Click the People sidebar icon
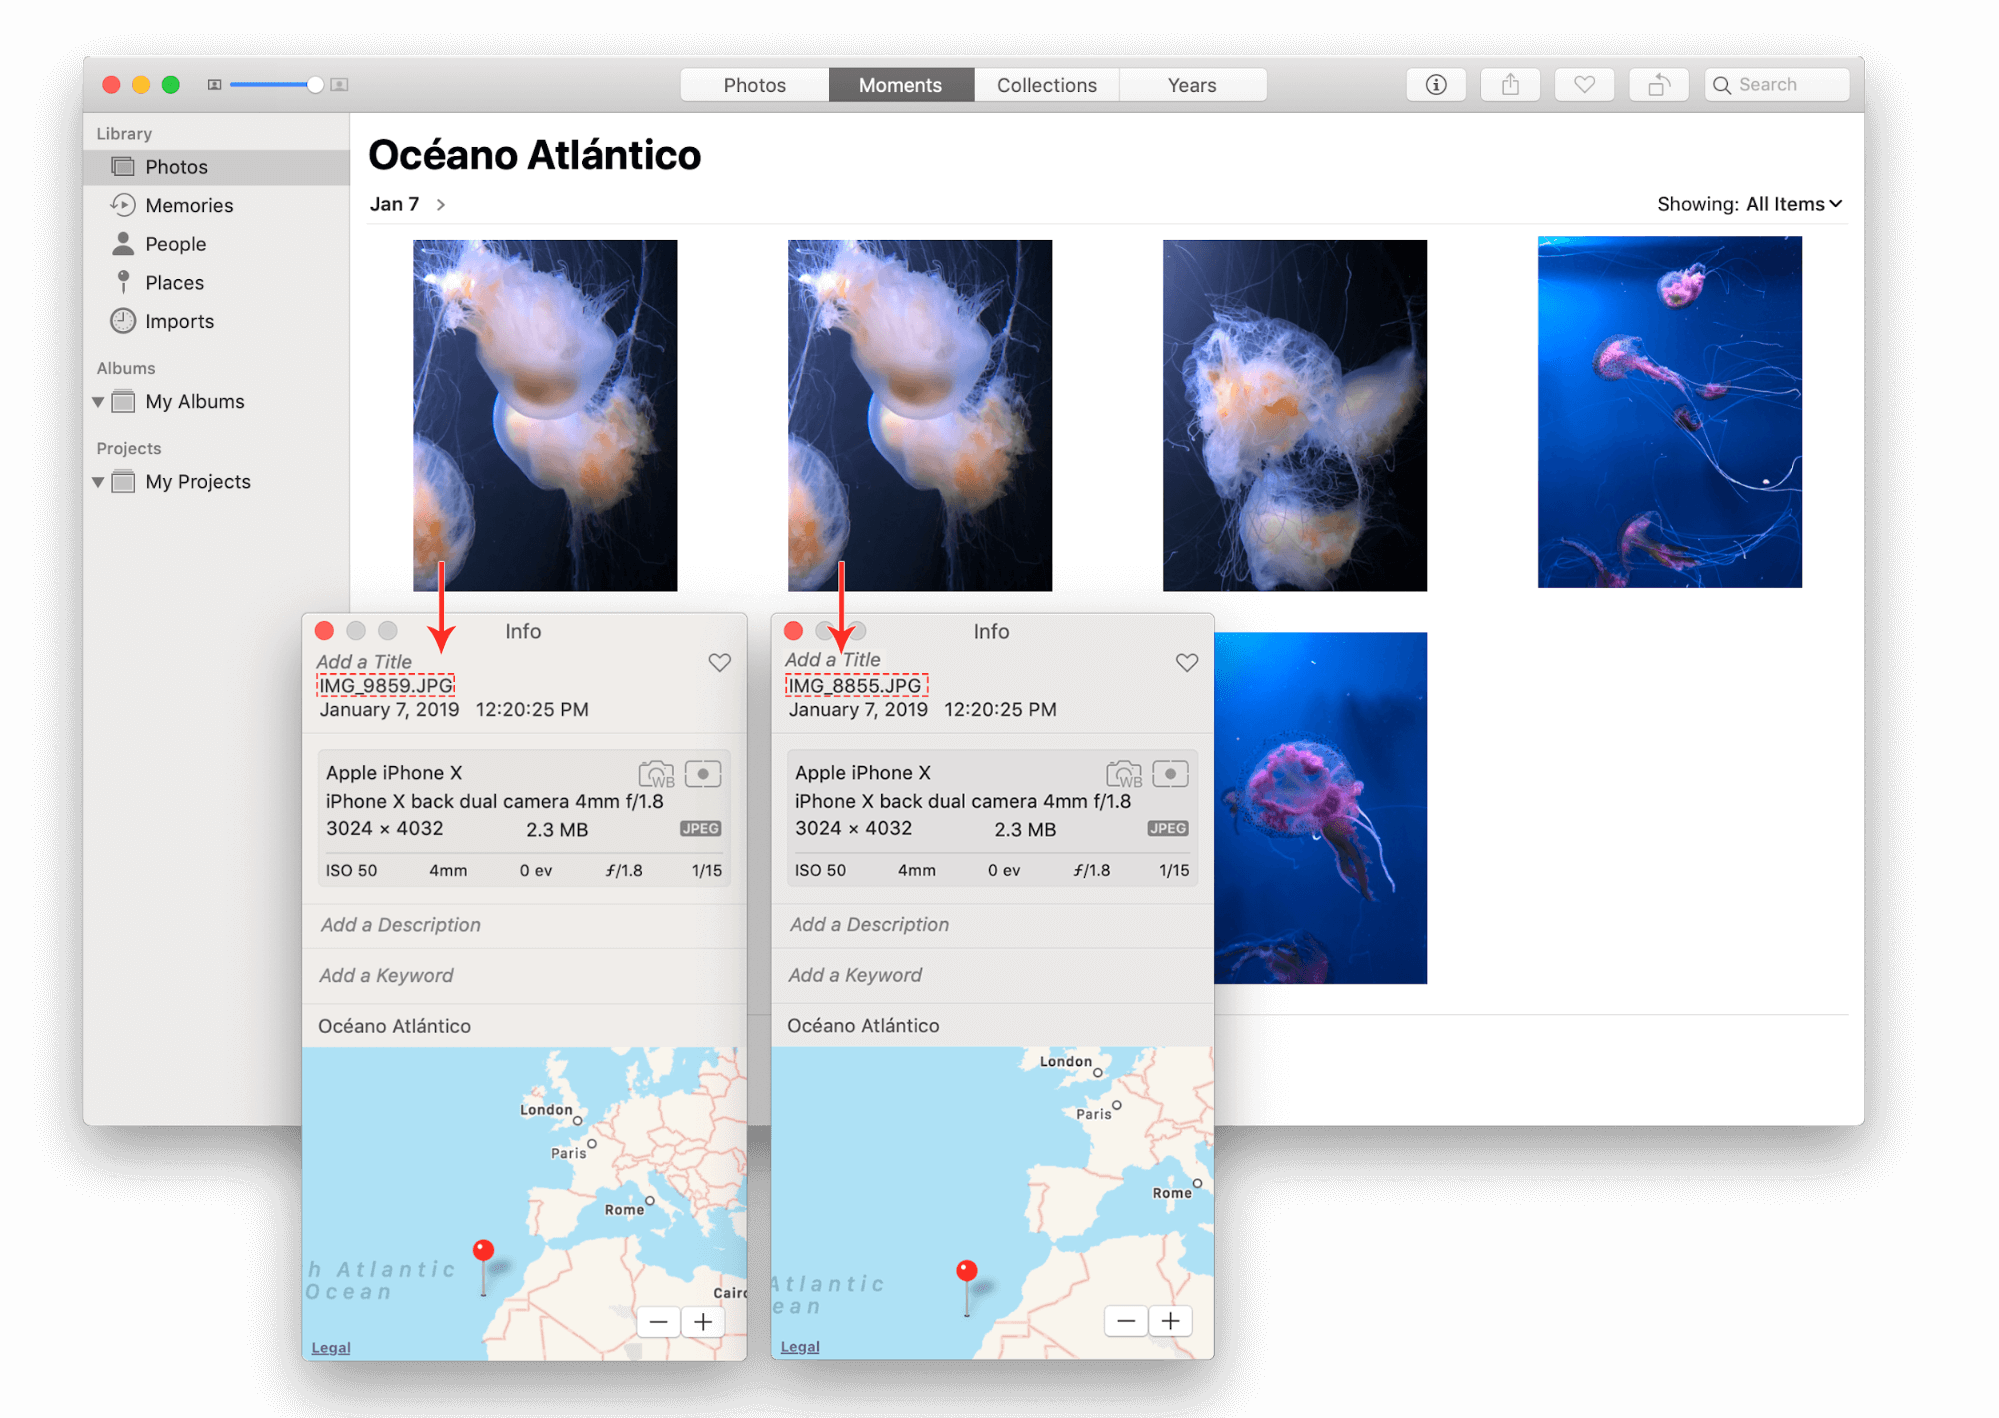 click(123, 242)
